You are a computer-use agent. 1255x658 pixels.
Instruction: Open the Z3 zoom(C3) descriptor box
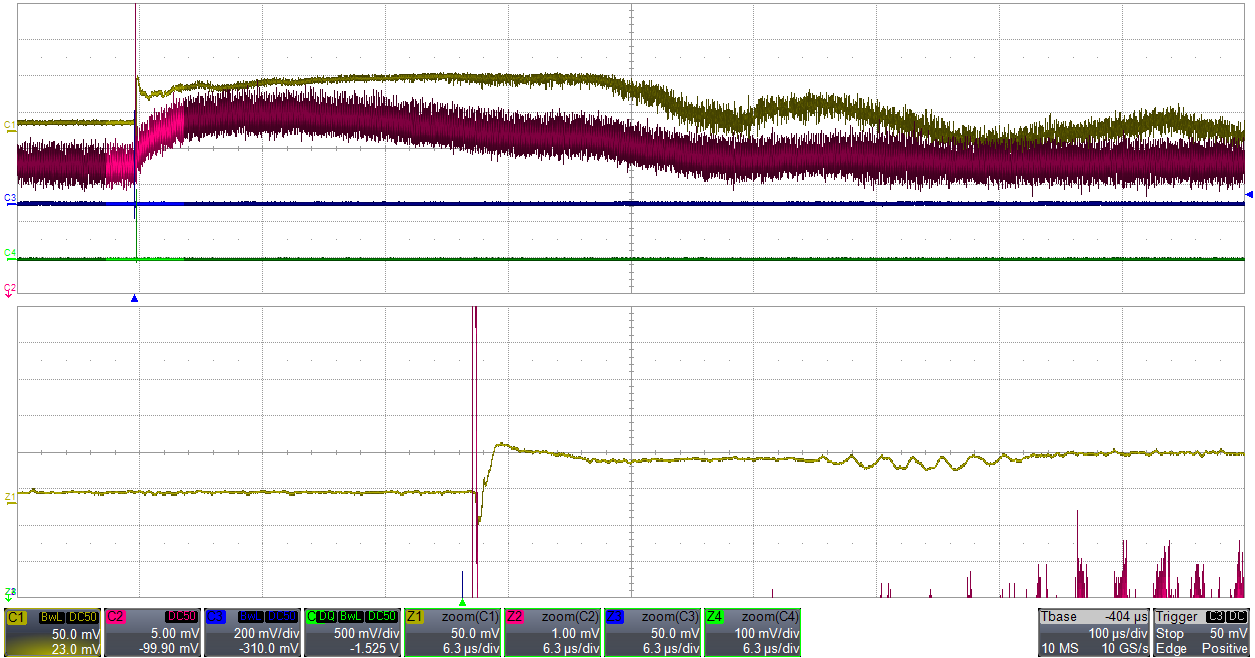[x=653, y=633]
